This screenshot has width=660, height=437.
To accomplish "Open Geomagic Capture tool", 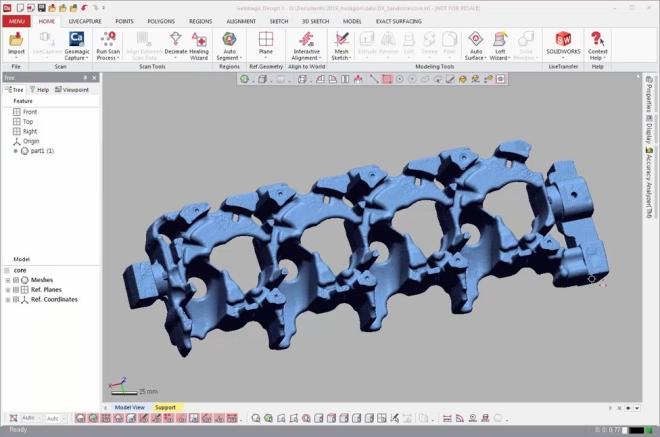I will coord(76,43).
